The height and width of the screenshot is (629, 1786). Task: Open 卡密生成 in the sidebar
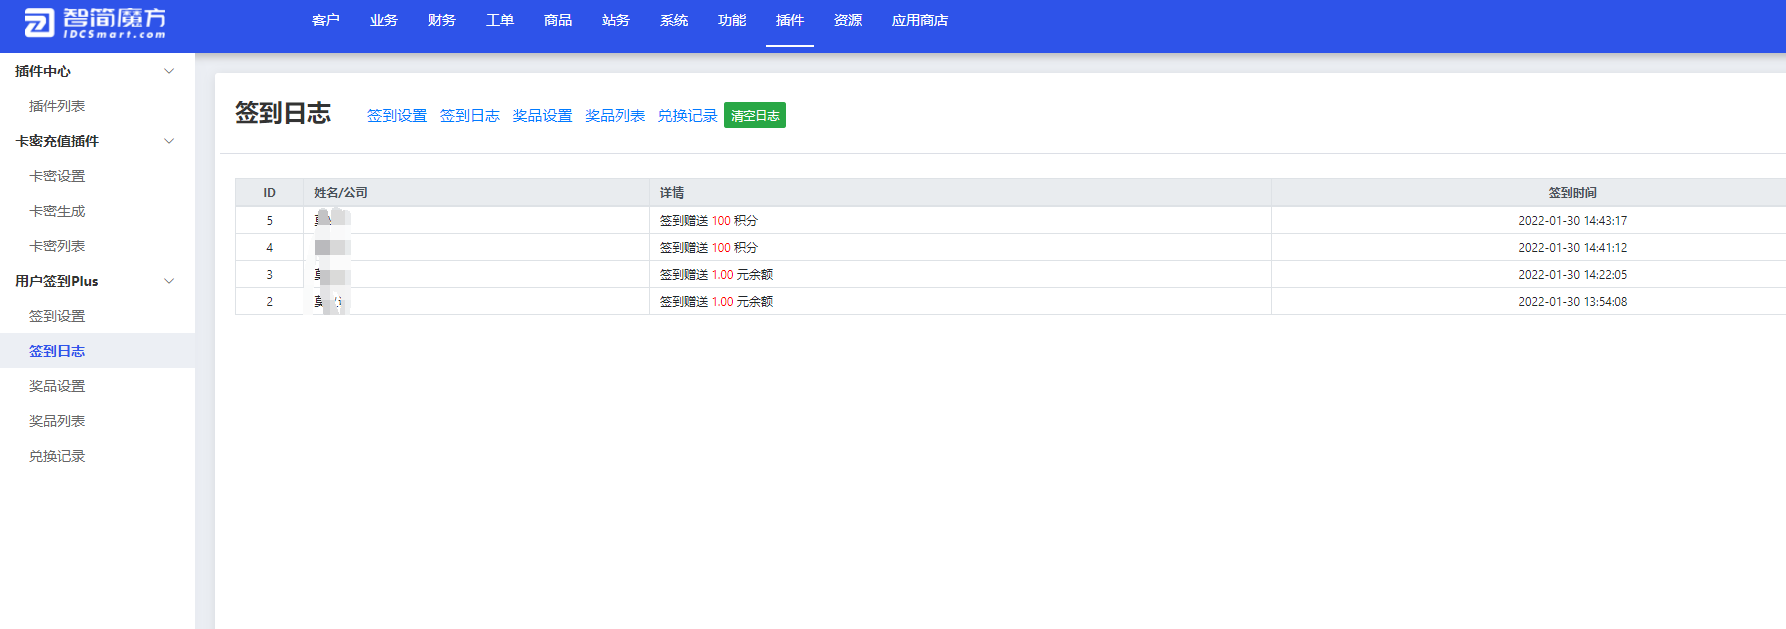[57, 211]
